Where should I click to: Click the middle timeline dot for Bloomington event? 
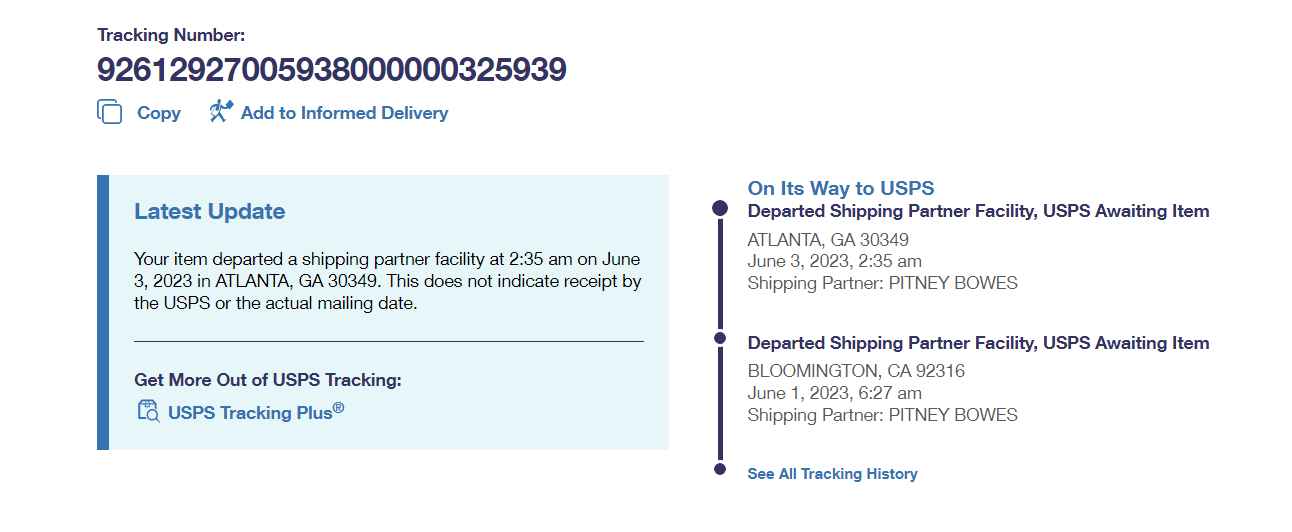tap(719, 339)
